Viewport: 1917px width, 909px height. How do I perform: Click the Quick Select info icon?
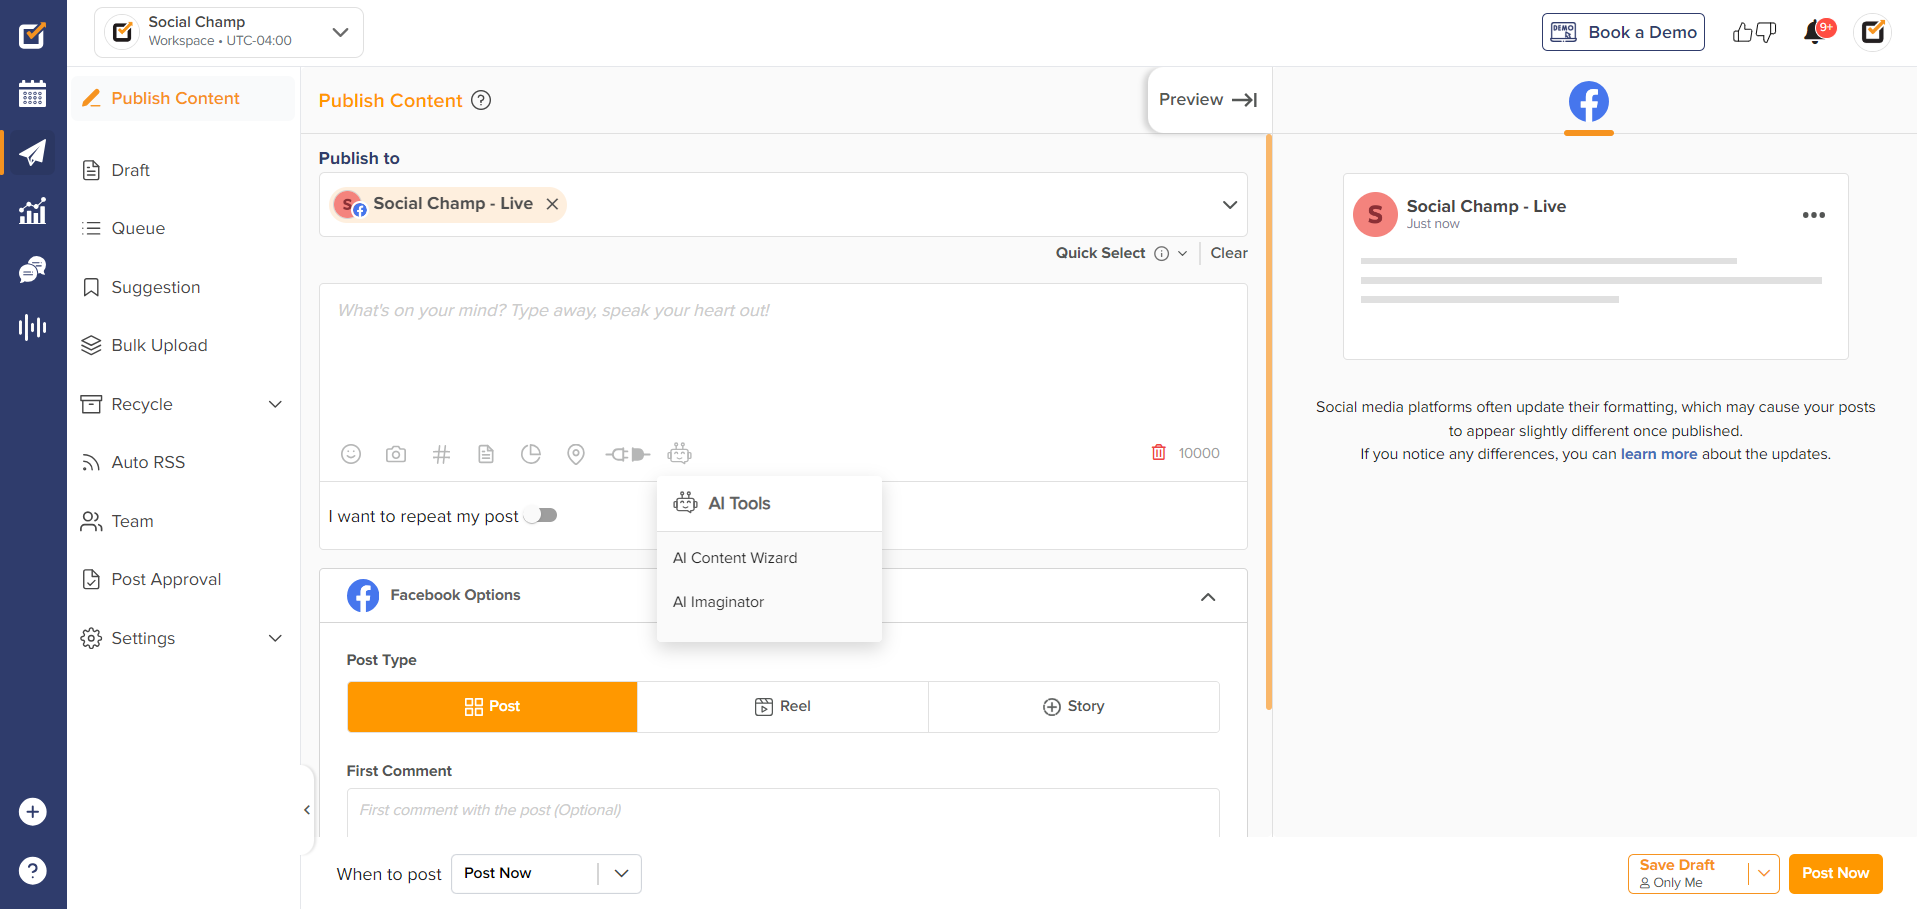click(1161, 254)
